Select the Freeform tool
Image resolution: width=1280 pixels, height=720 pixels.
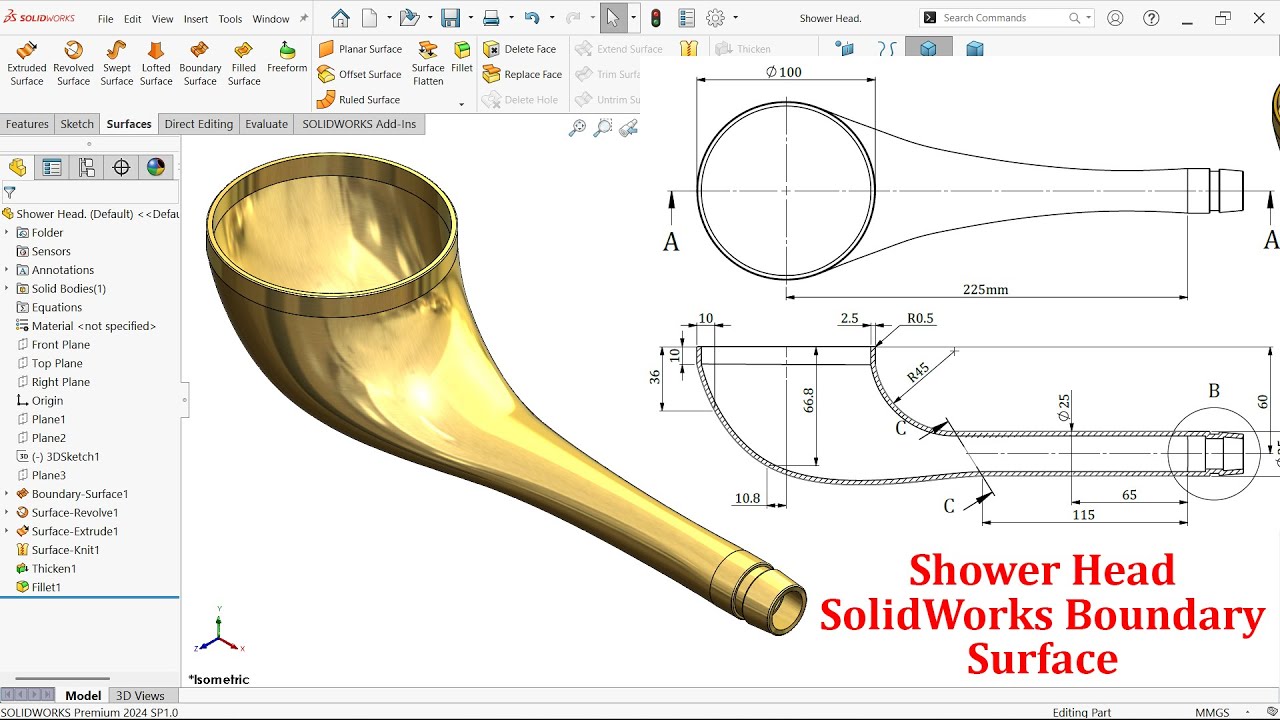point(287,58)
